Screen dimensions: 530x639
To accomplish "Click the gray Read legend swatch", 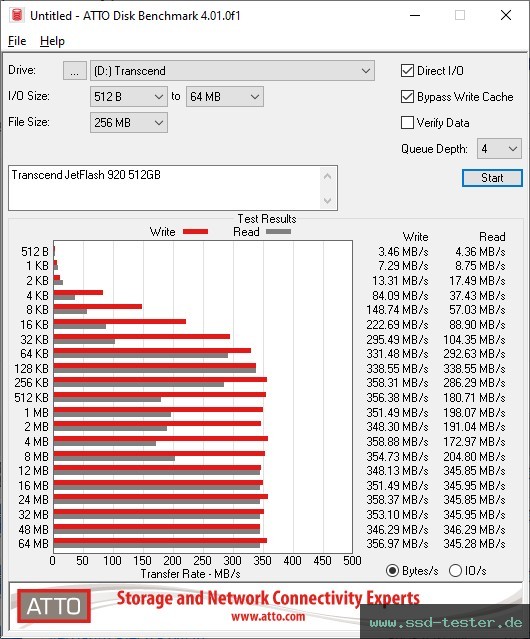I will (x=278, y=231).
